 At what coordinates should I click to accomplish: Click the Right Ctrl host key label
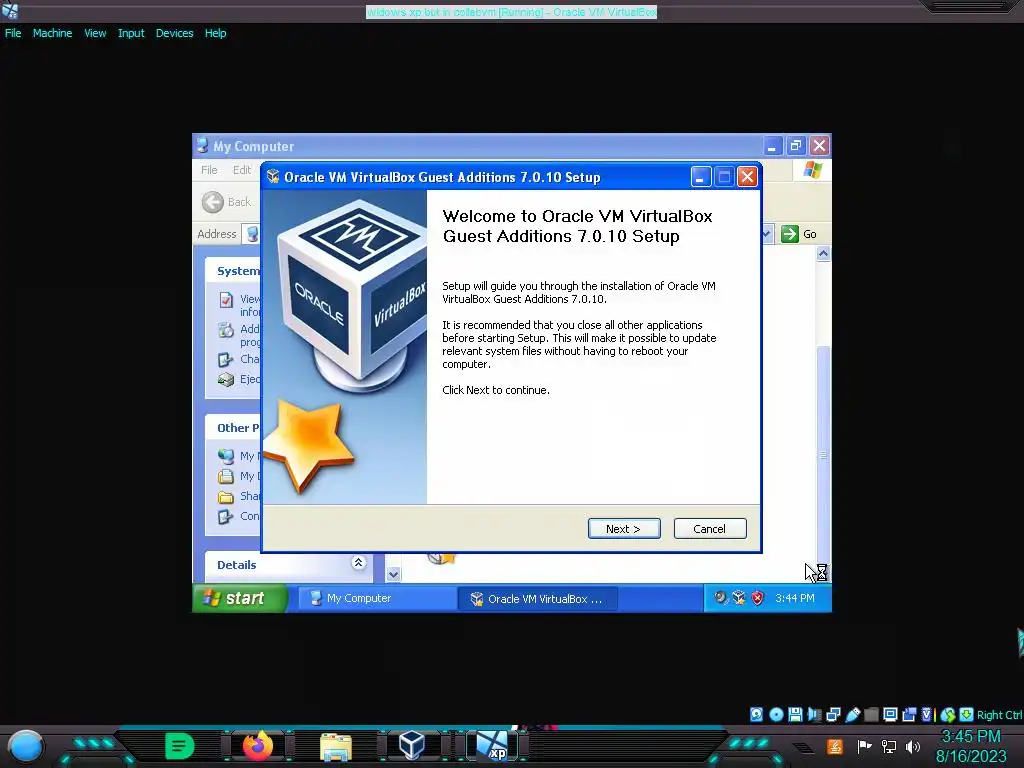click(x=999, y=715)
